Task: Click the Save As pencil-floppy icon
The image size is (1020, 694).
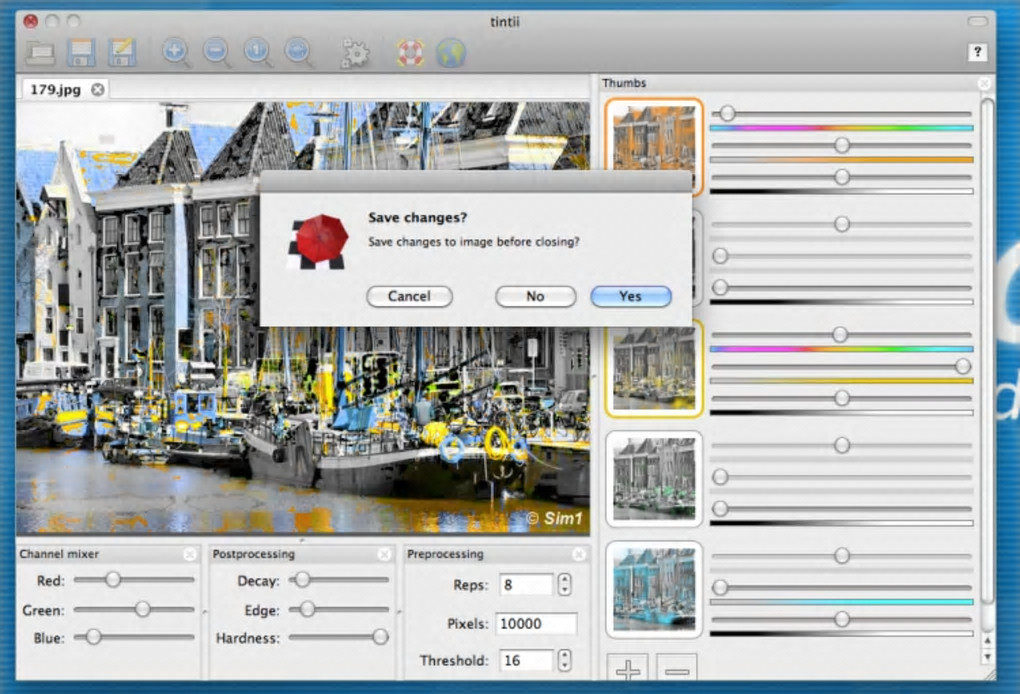Action: click(x=122, y=52)
